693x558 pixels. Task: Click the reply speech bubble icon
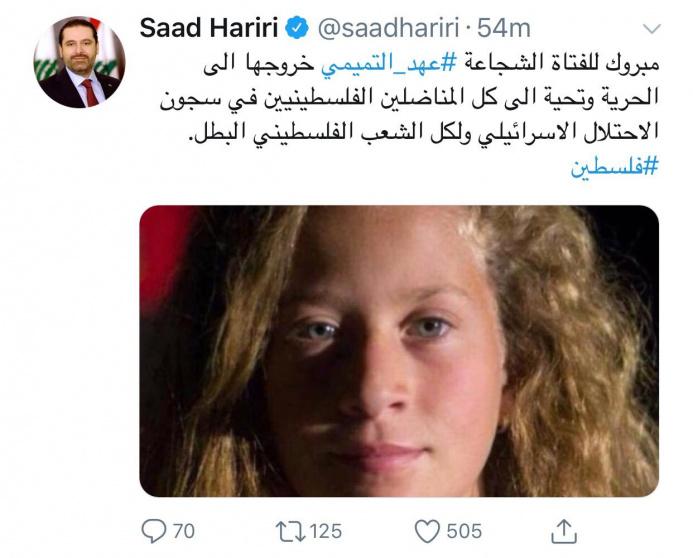click(x=153, y=531)
